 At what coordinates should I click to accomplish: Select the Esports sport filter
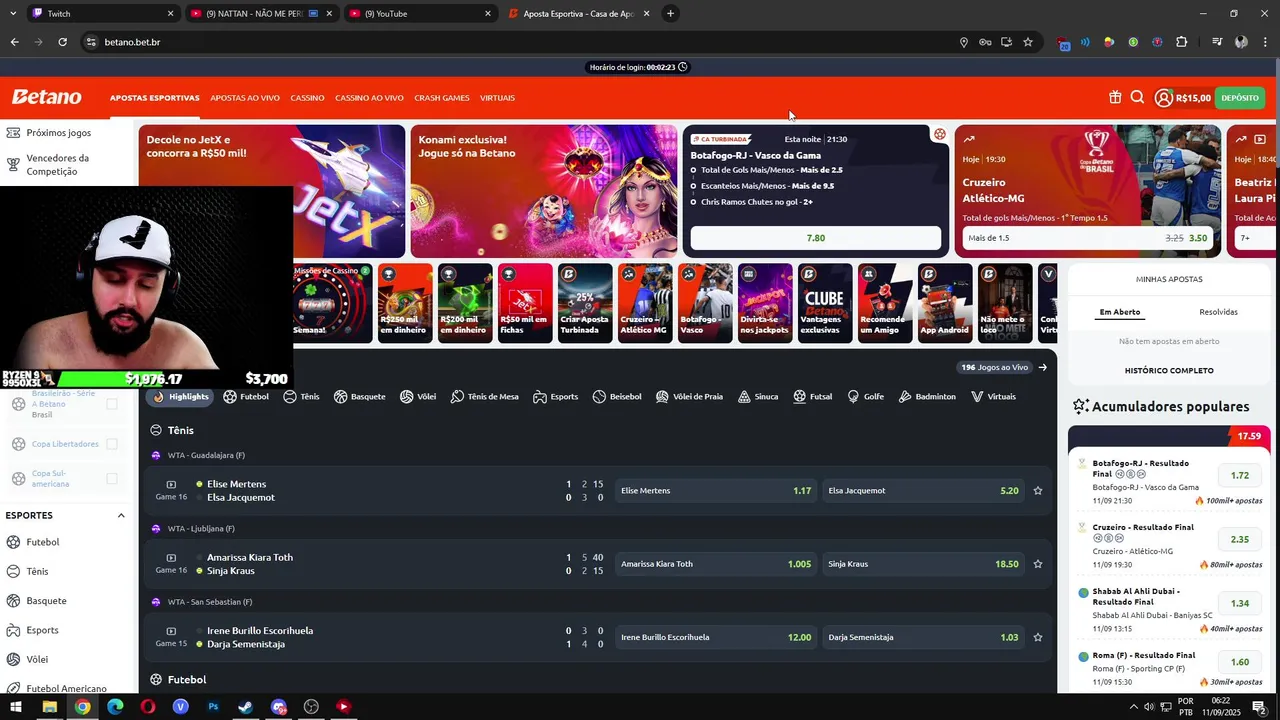coord(556,397)
